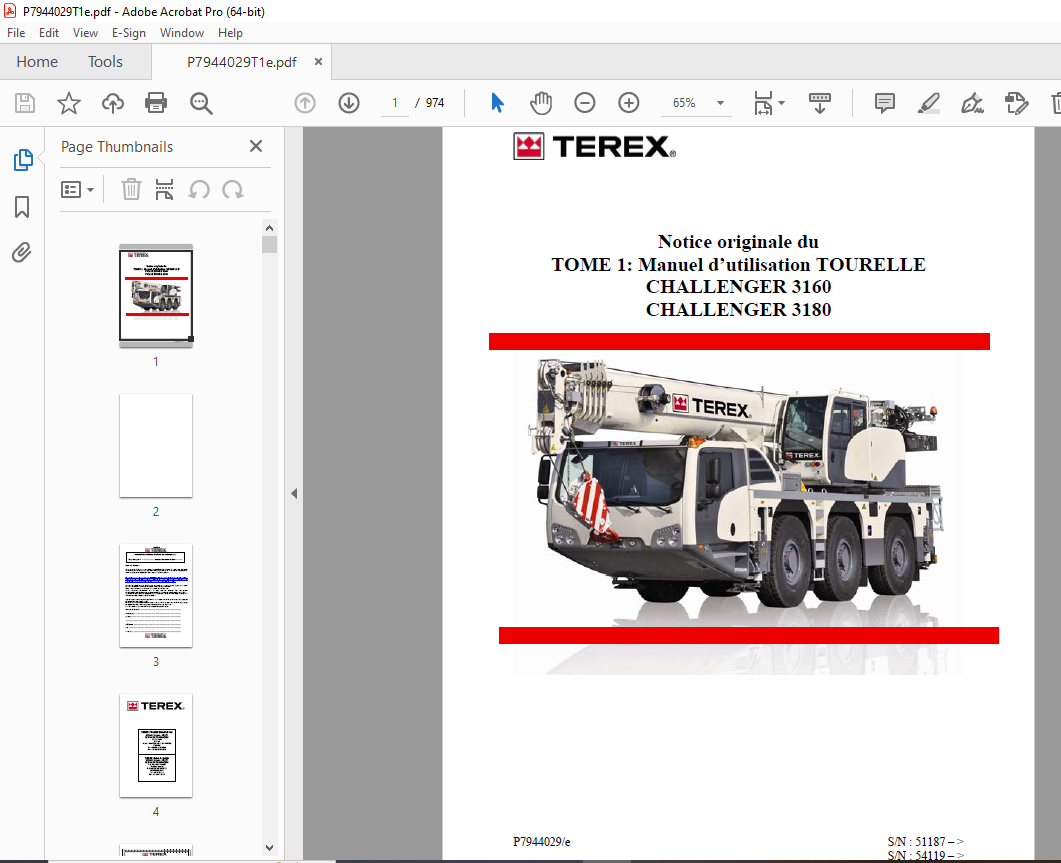Click the page number input field

(394, 103)
